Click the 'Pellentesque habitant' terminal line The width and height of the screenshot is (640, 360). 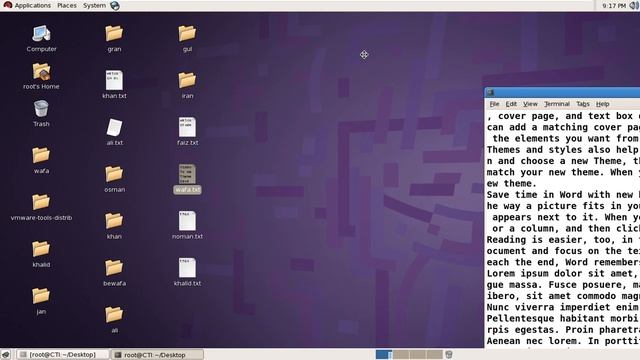tap(563, 318)
